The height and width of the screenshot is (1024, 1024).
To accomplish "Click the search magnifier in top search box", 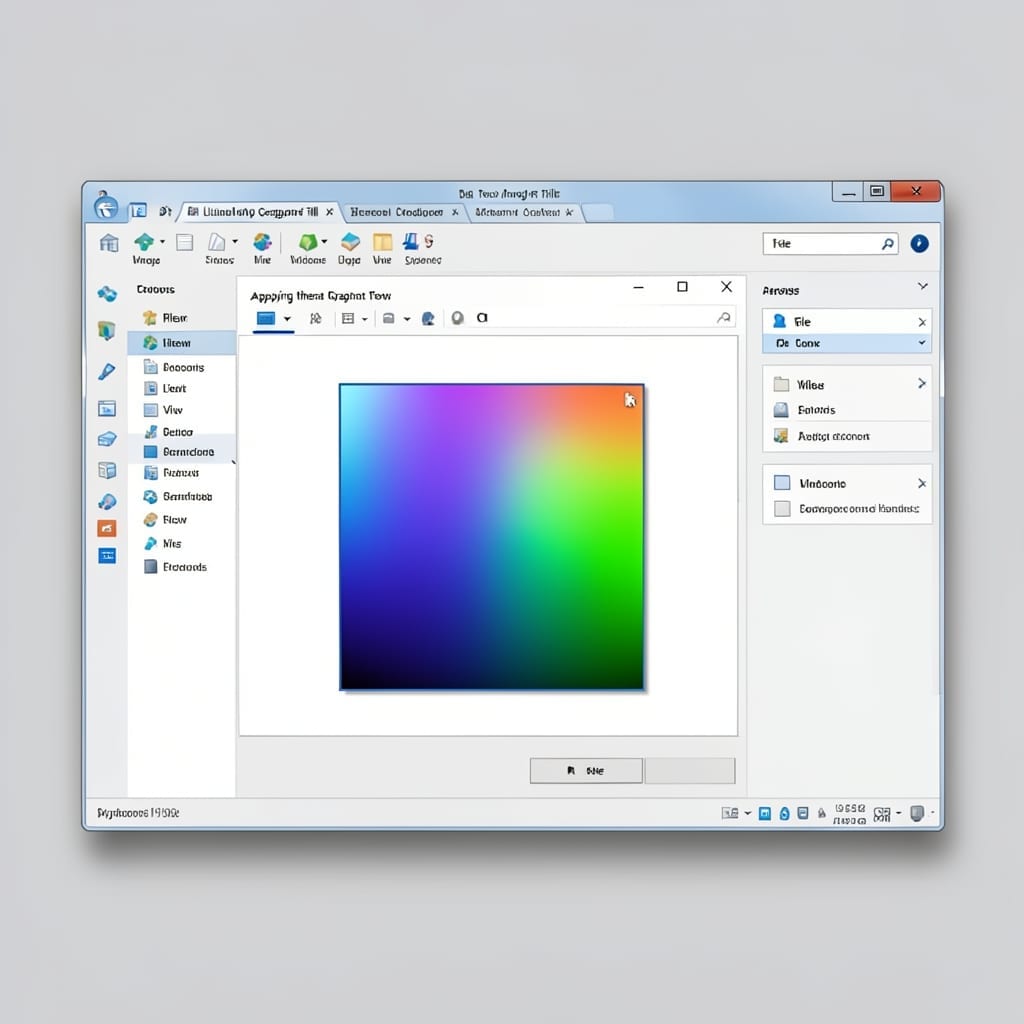I will [x=887, y=244].
